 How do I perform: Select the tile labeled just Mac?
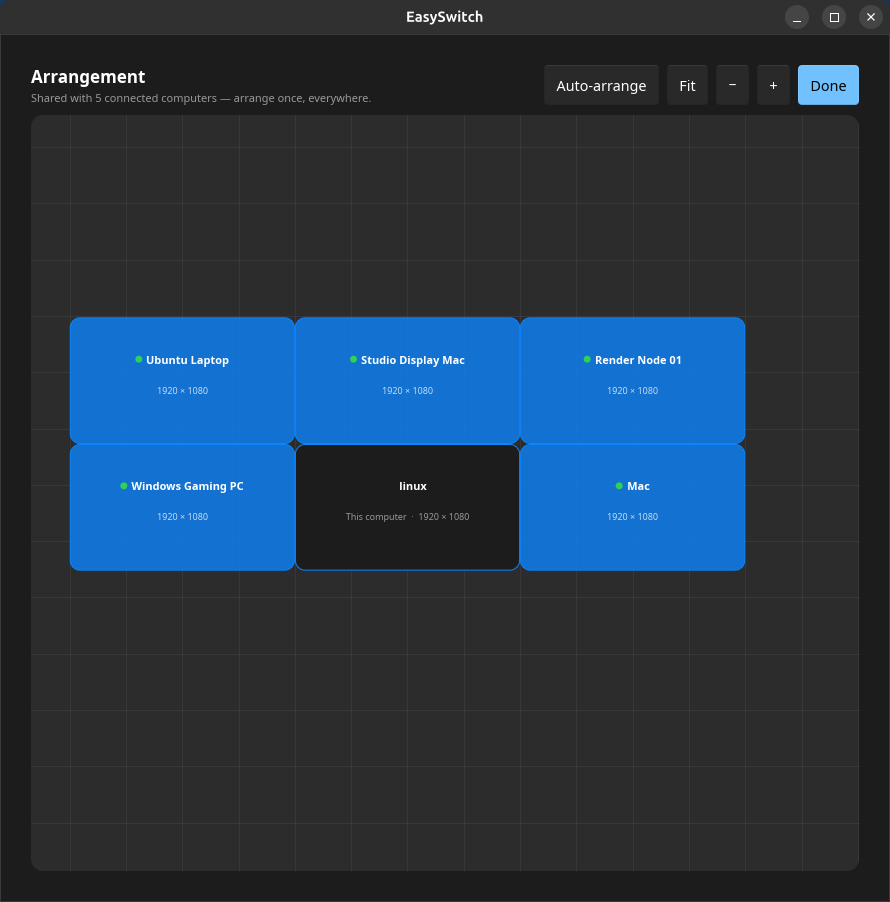(632, 507)
